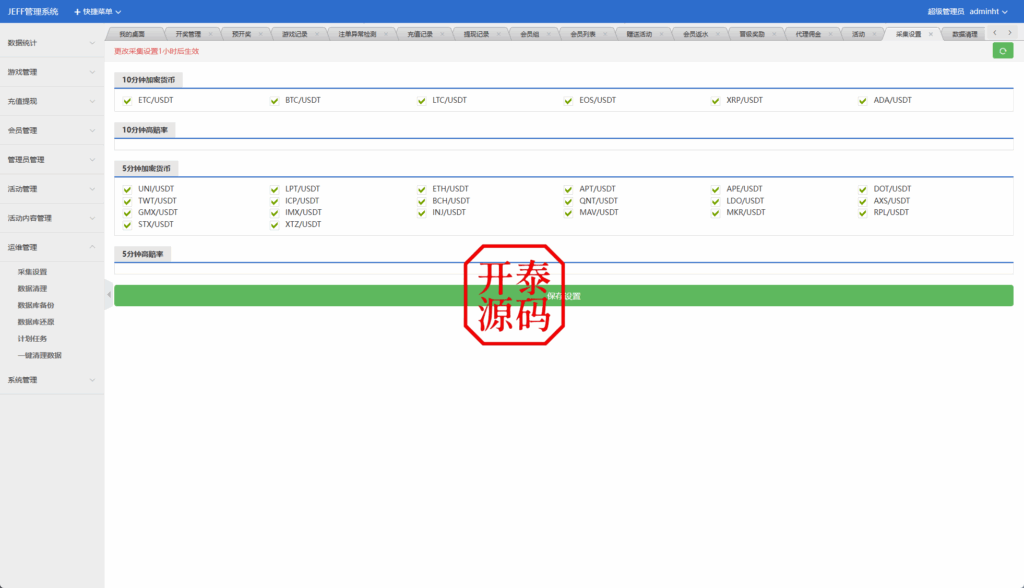Collapse the 运维管理 sidebar section
The width and height of the screenshot is (1024, 588).
click(x=52, y=247)
